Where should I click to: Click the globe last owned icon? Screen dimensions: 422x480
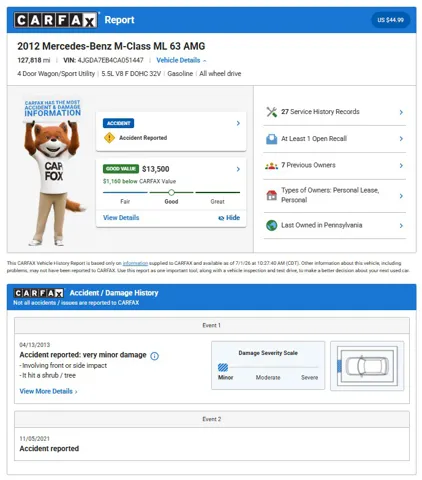pos(272,225)
